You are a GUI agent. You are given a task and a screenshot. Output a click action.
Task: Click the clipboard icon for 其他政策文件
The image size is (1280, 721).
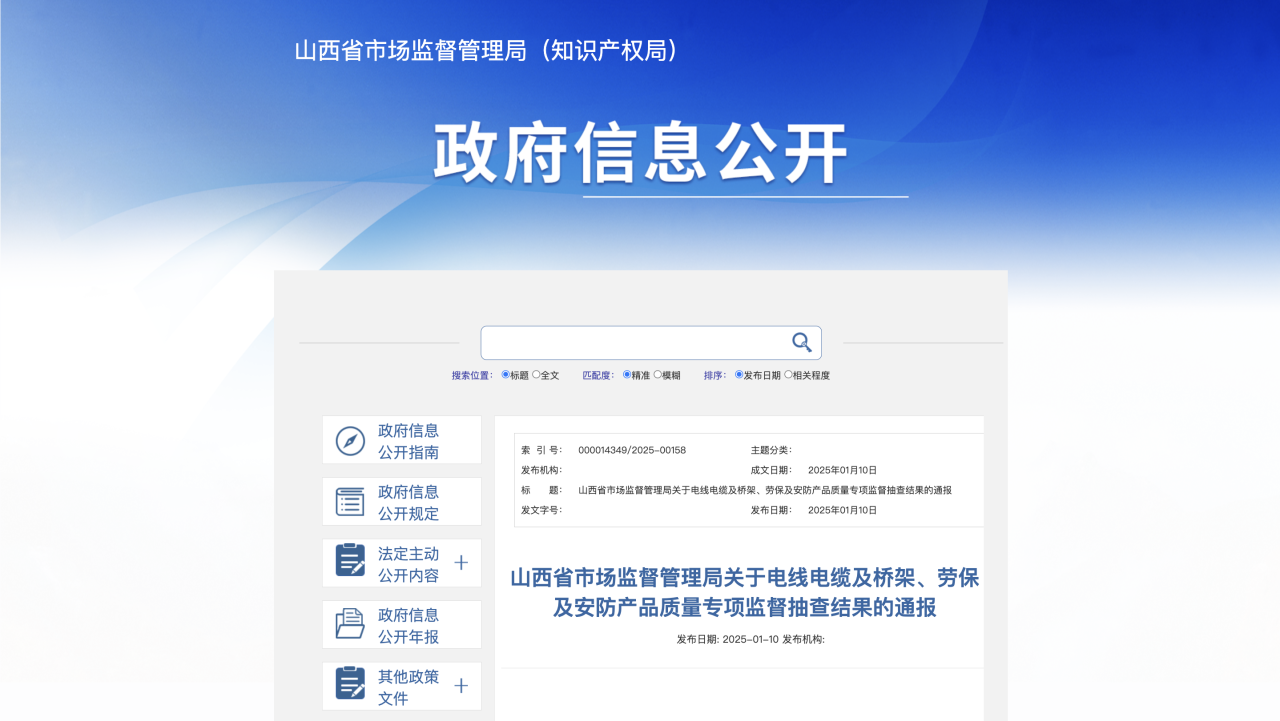[x=350, y=686]
